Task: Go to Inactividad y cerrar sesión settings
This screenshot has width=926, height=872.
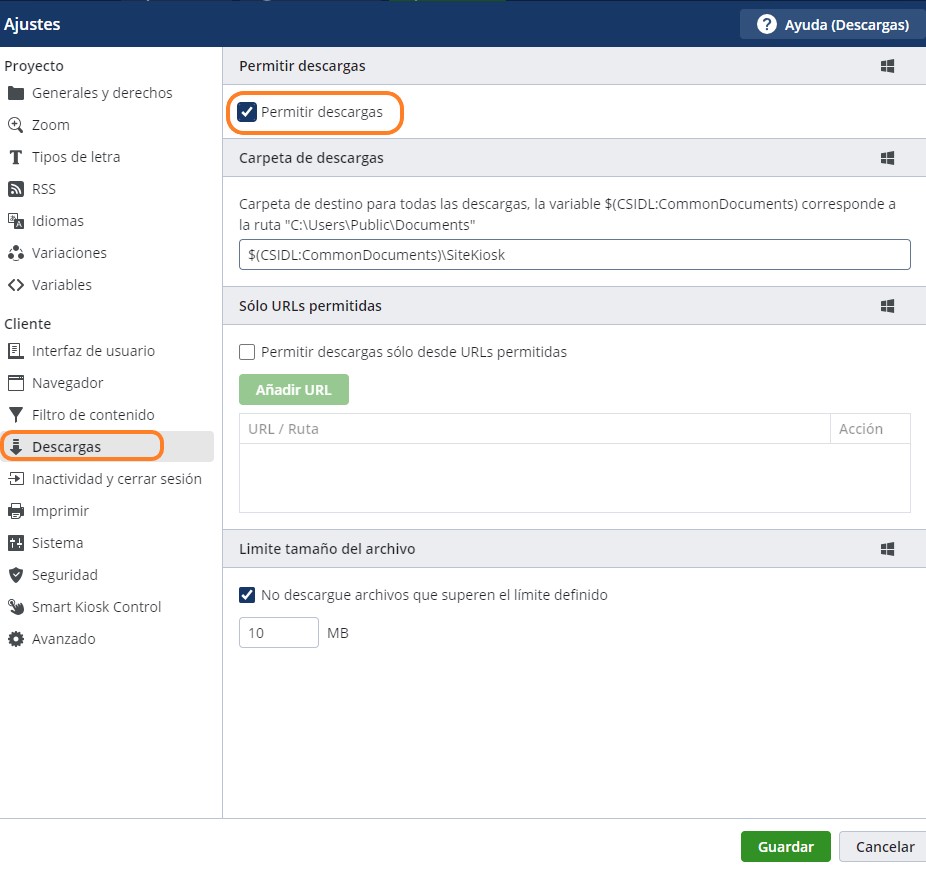Action: point(116,479)
